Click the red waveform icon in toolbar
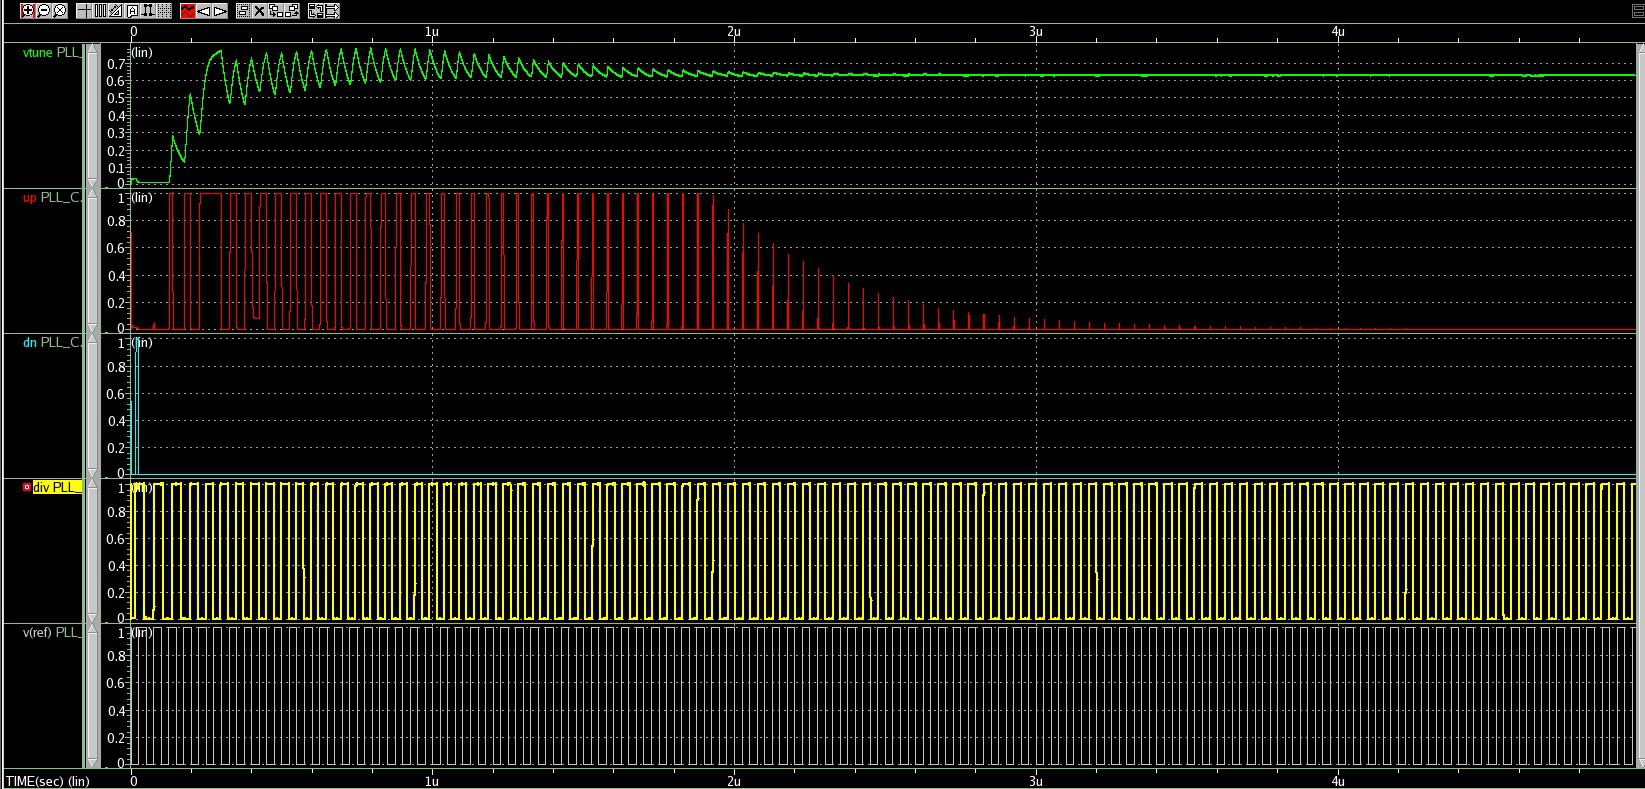1645x789 pixels. click(188, 11)
